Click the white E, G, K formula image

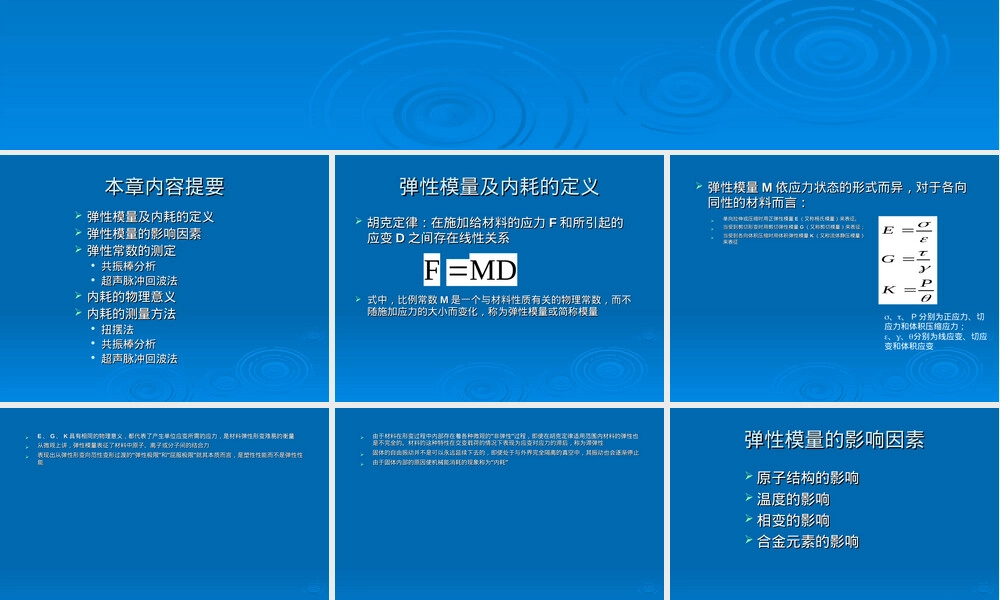pyautogui.click(x=908, y=260)
